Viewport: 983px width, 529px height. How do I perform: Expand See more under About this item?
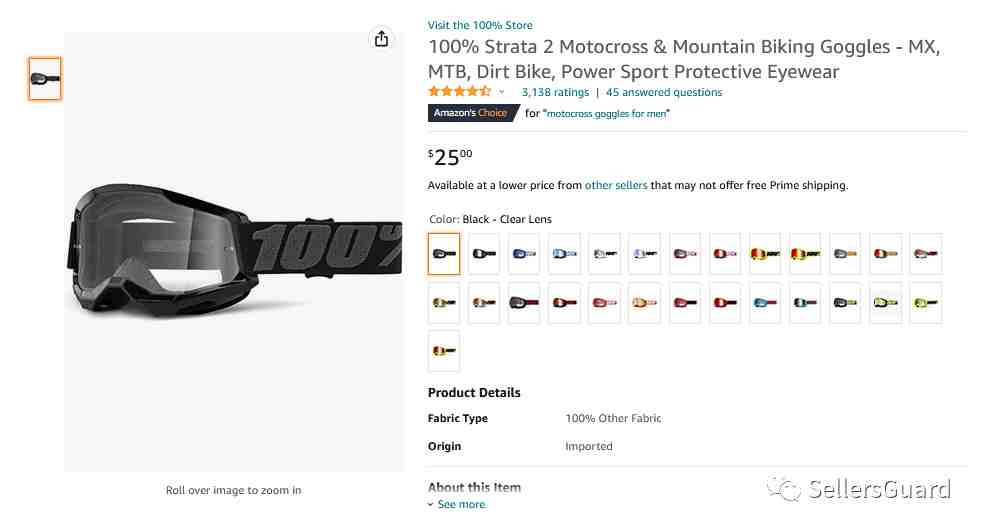(x=456, y=504)
